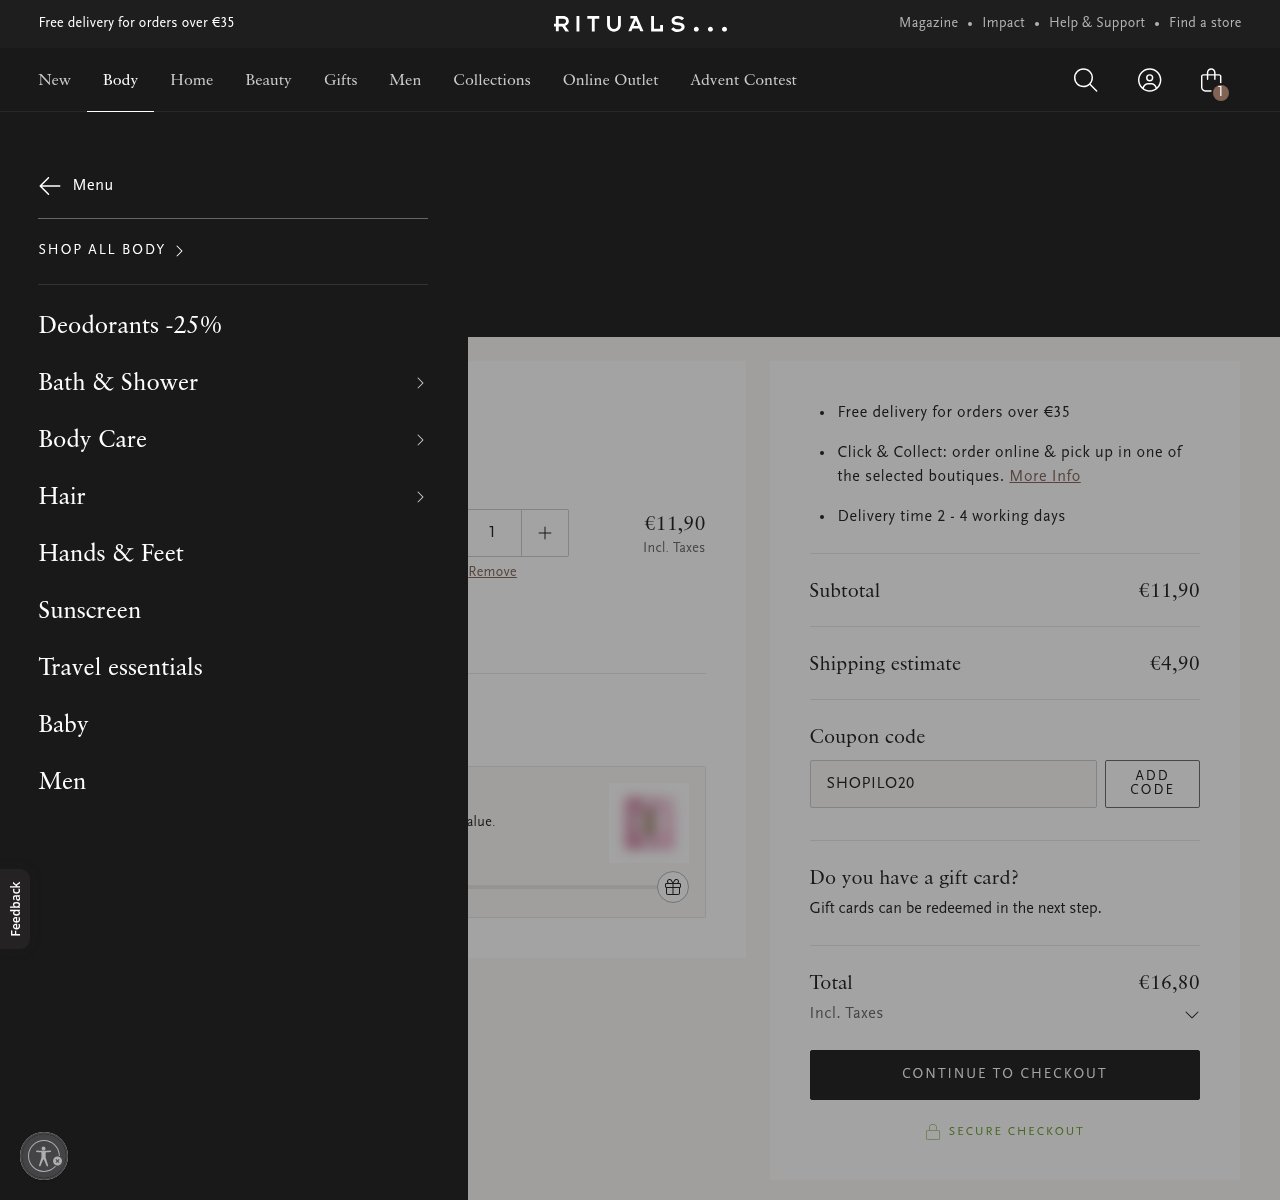1280x1200 pixels.
Task: Open the Home navigation tab
Action: tap(191, 80)
